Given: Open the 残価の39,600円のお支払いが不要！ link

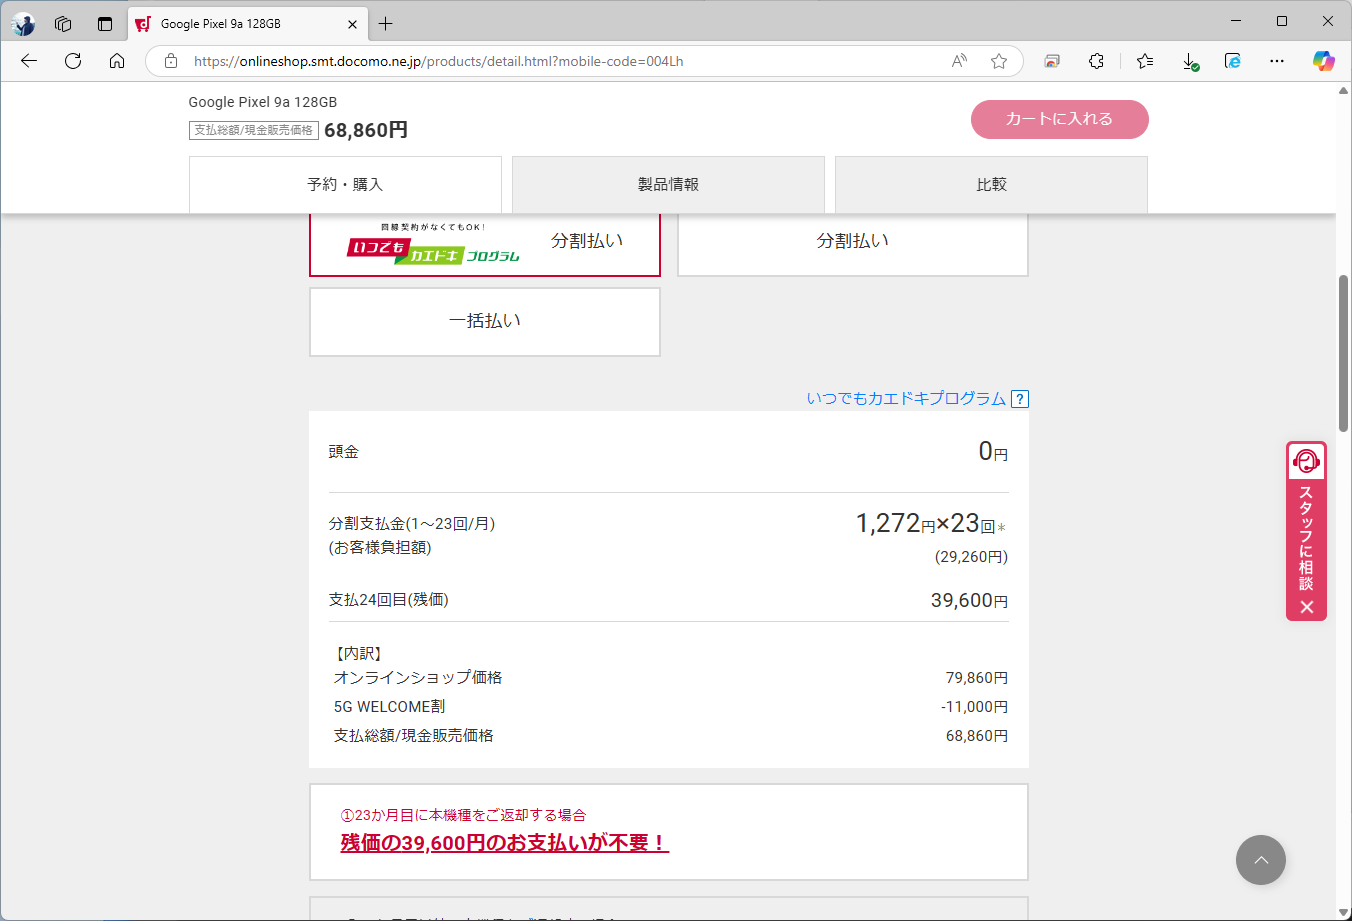Looking at the screenshot, I should coord(505,843).
